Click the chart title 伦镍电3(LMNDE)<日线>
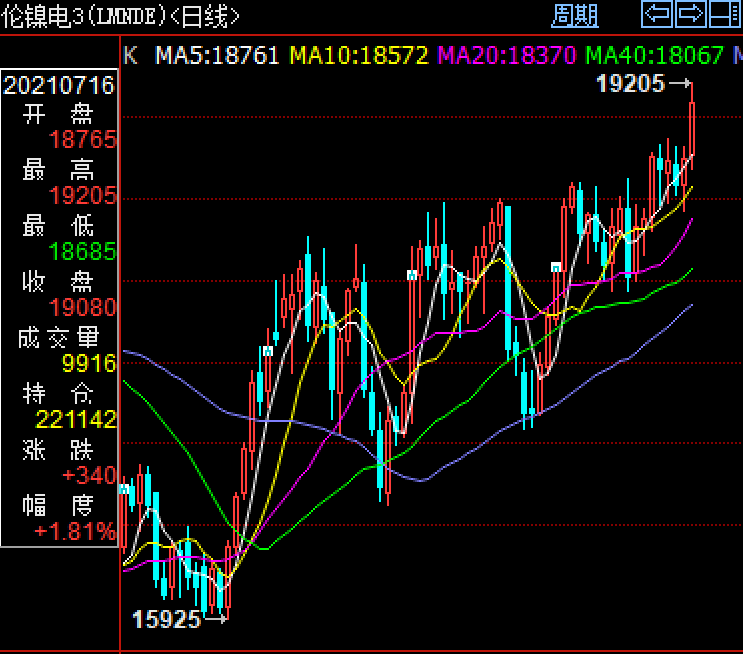The image size is (743, 654). click(120, 17)
